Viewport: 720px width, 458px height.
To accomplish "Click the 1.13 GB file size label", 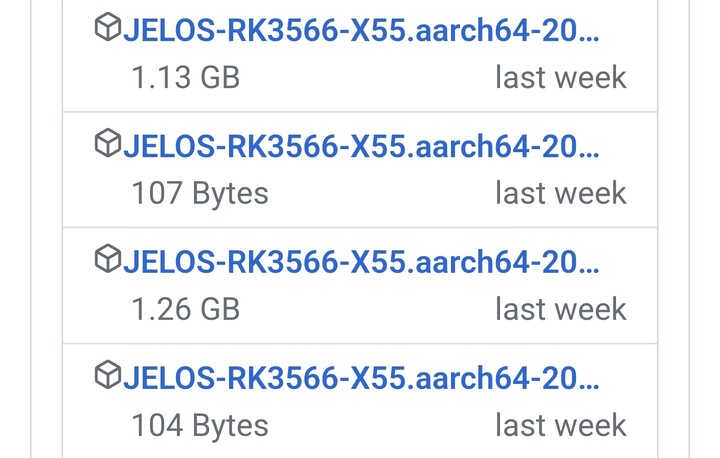I will pyautogui.click(x=186, y=77).
